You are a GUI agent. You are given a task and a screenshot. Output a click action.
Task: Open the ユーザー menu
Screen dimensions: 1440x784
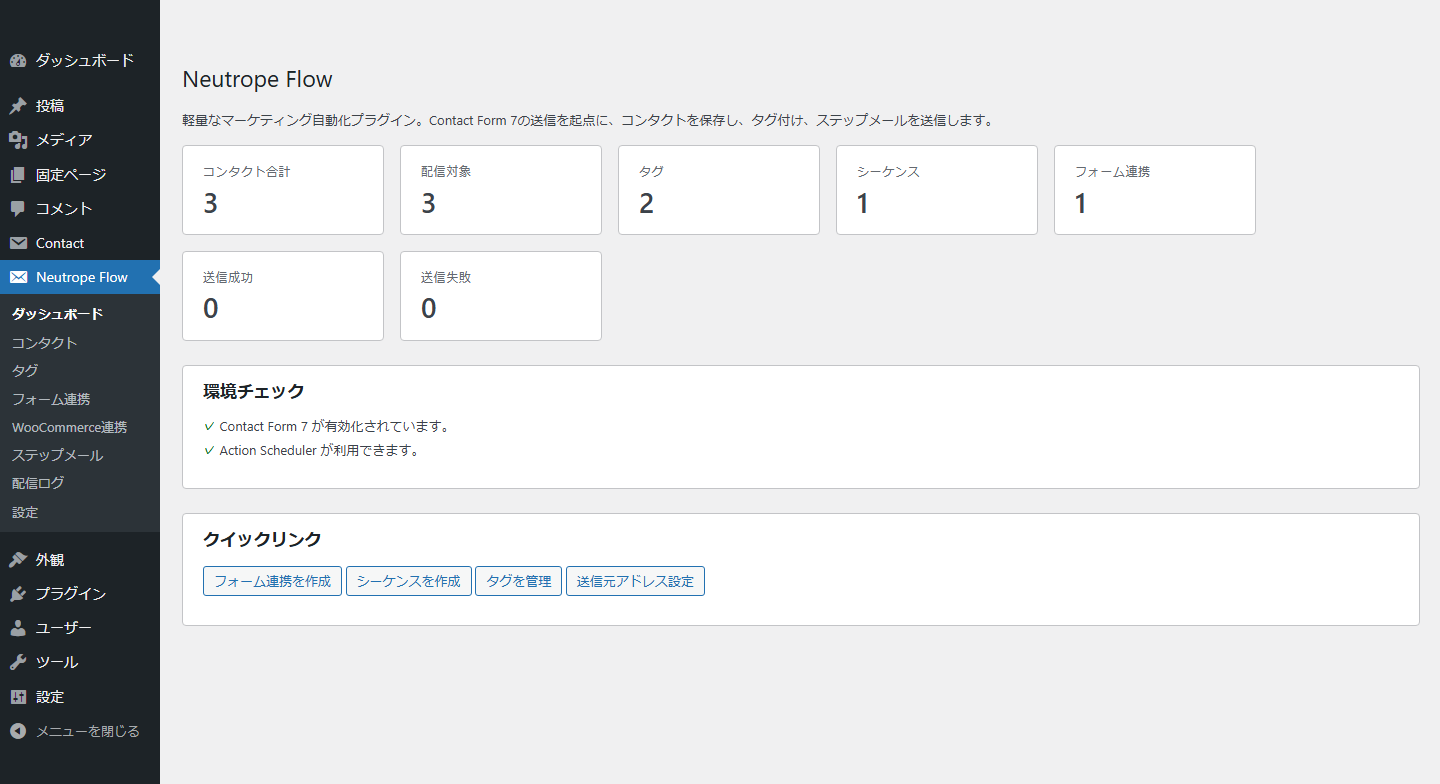[80, 628]
